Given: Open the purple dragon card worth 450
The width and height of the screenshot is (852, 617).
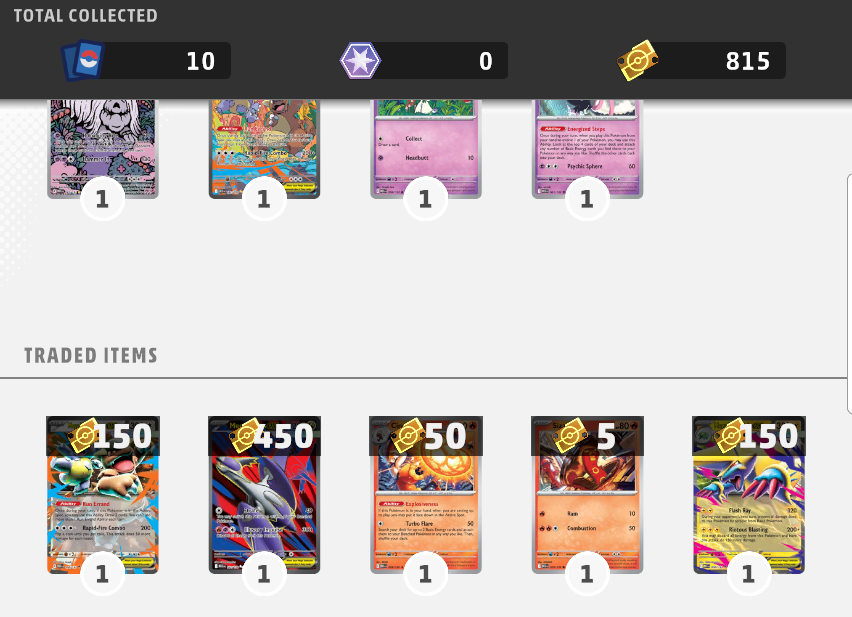Looking at the screenshot, I should 265,495.
